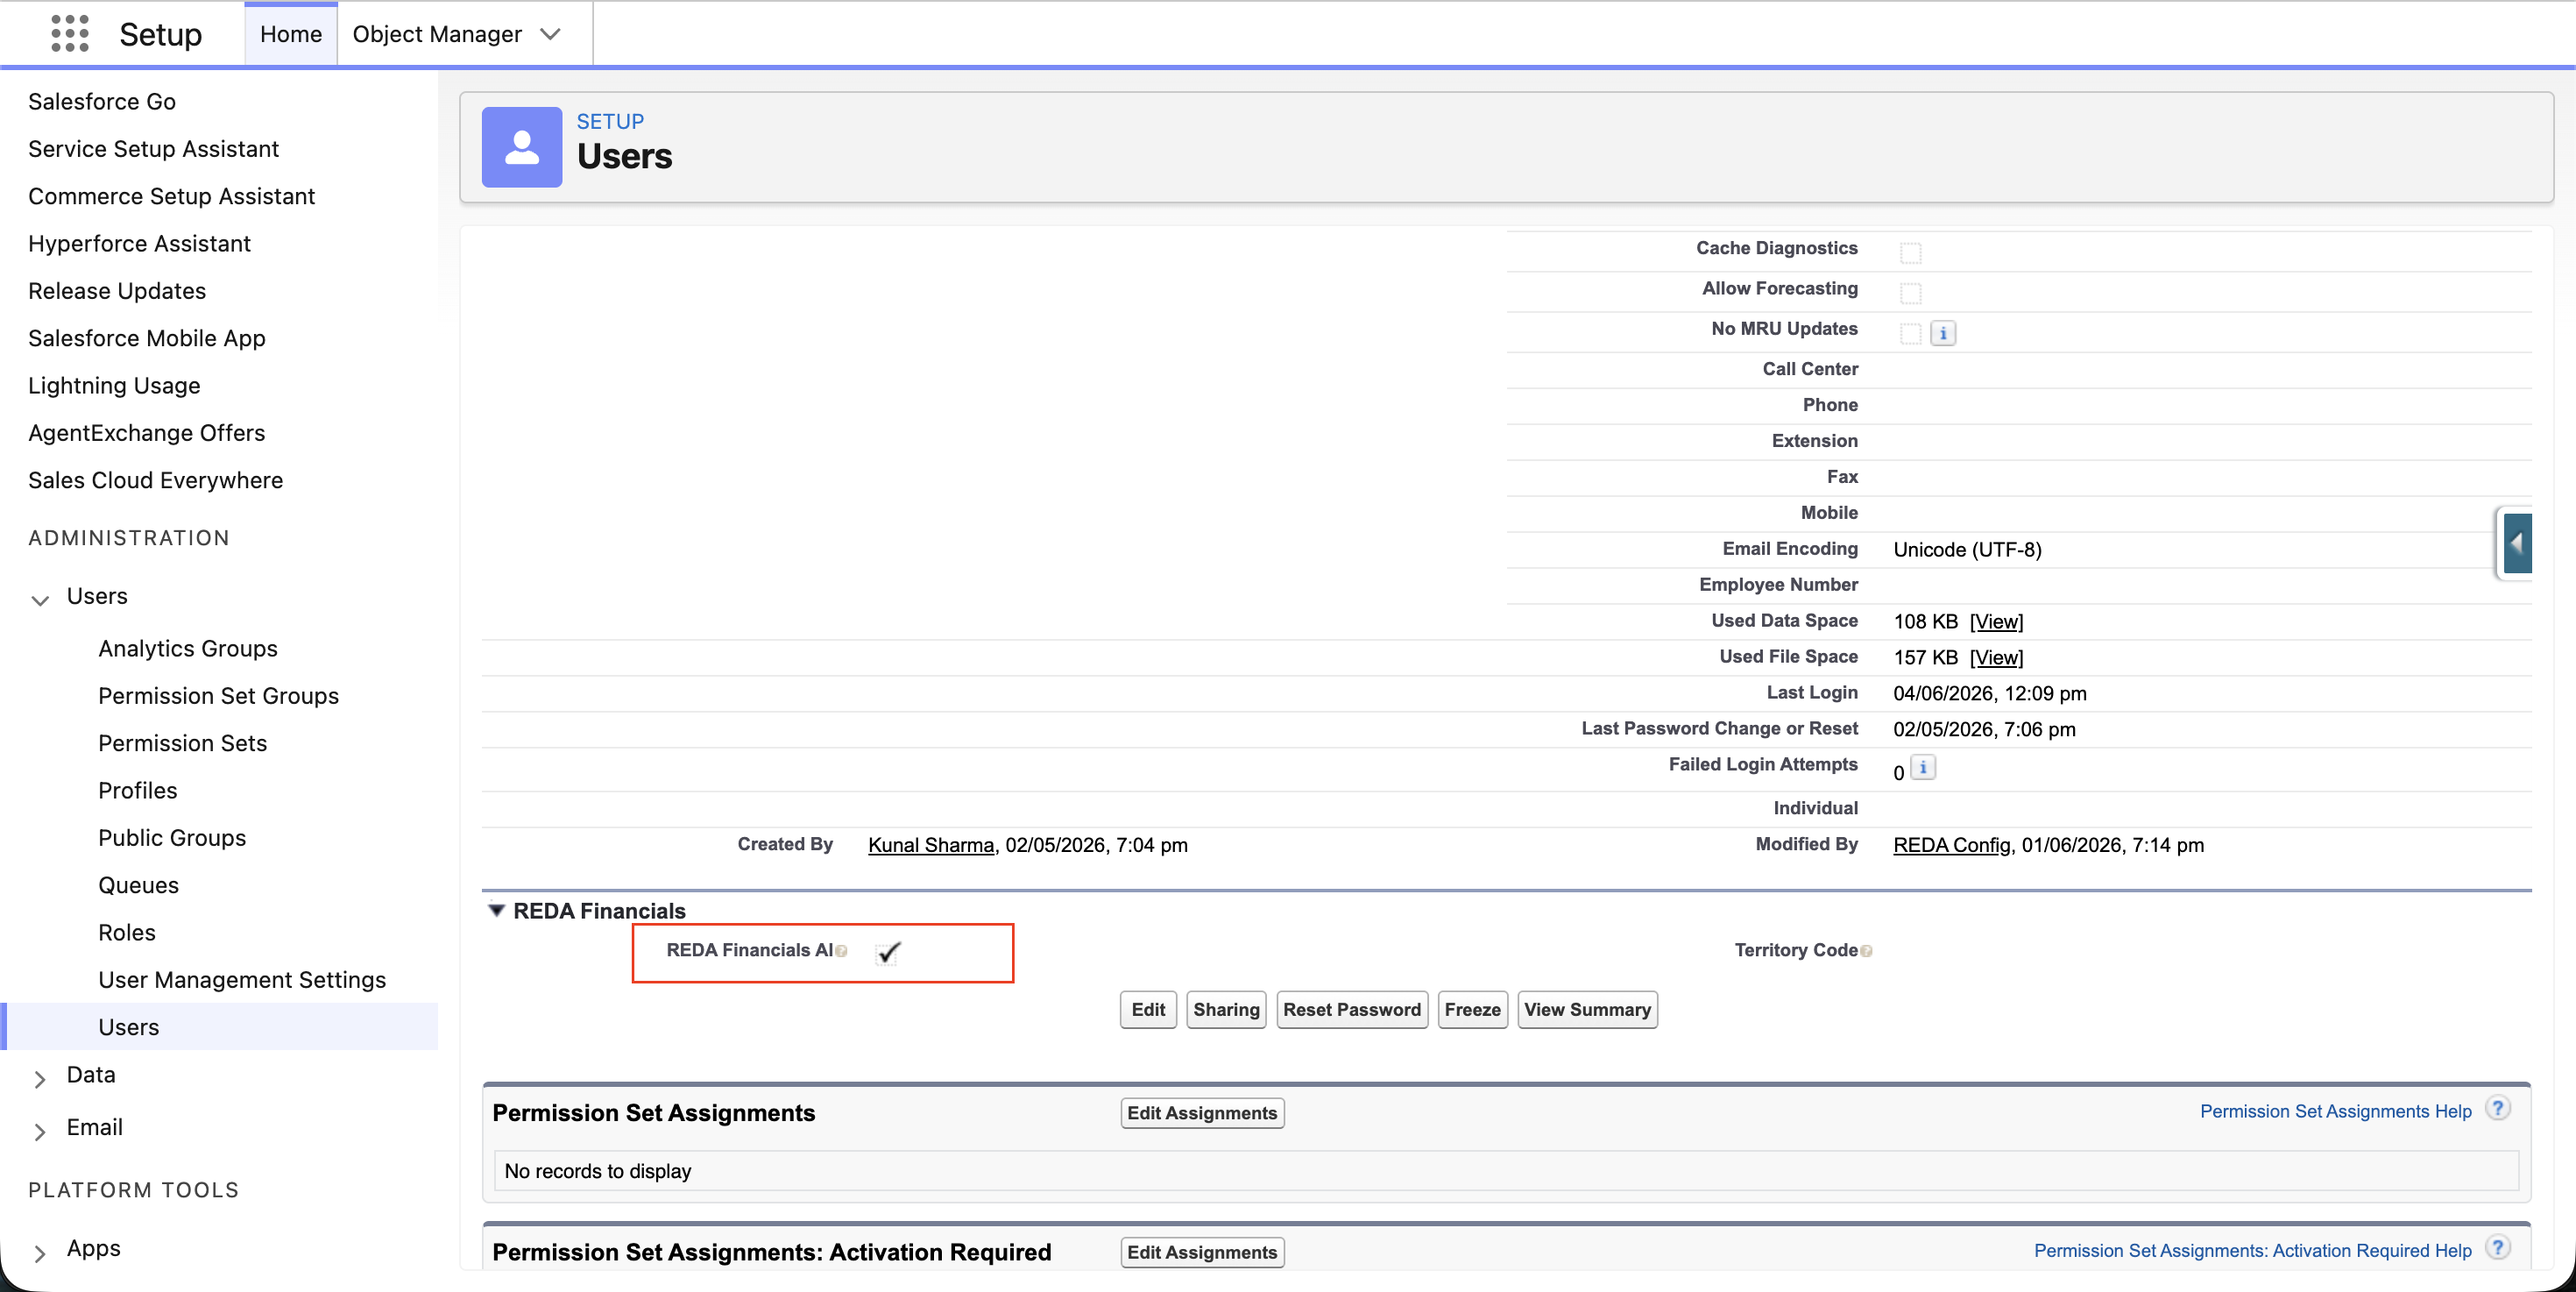This screenshot has height=1292, width=2576.
Task: Click question mark icon for Permission Set Assignments Help
Action: [x=2497, y=1109]
